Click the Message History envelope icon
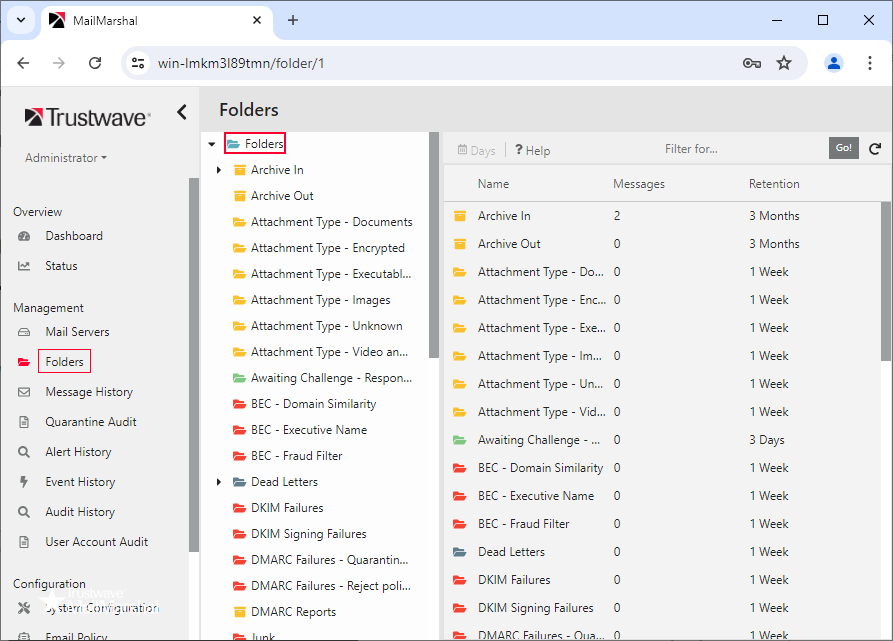Viewport: 893px width, 641px height. coord(24,392)
